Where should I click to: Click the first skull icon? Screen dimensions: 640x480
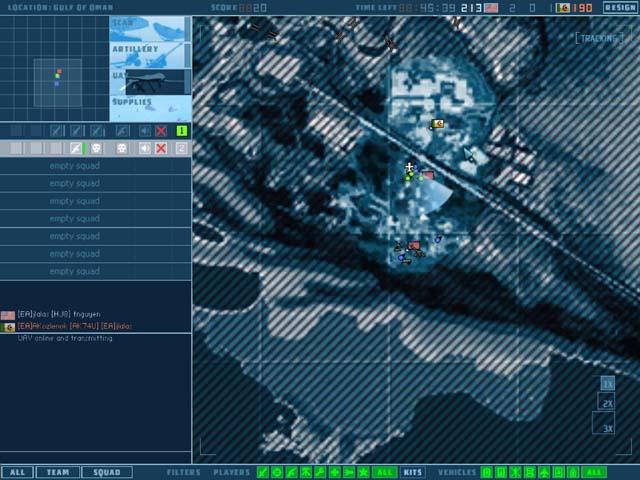click(97, 148)
